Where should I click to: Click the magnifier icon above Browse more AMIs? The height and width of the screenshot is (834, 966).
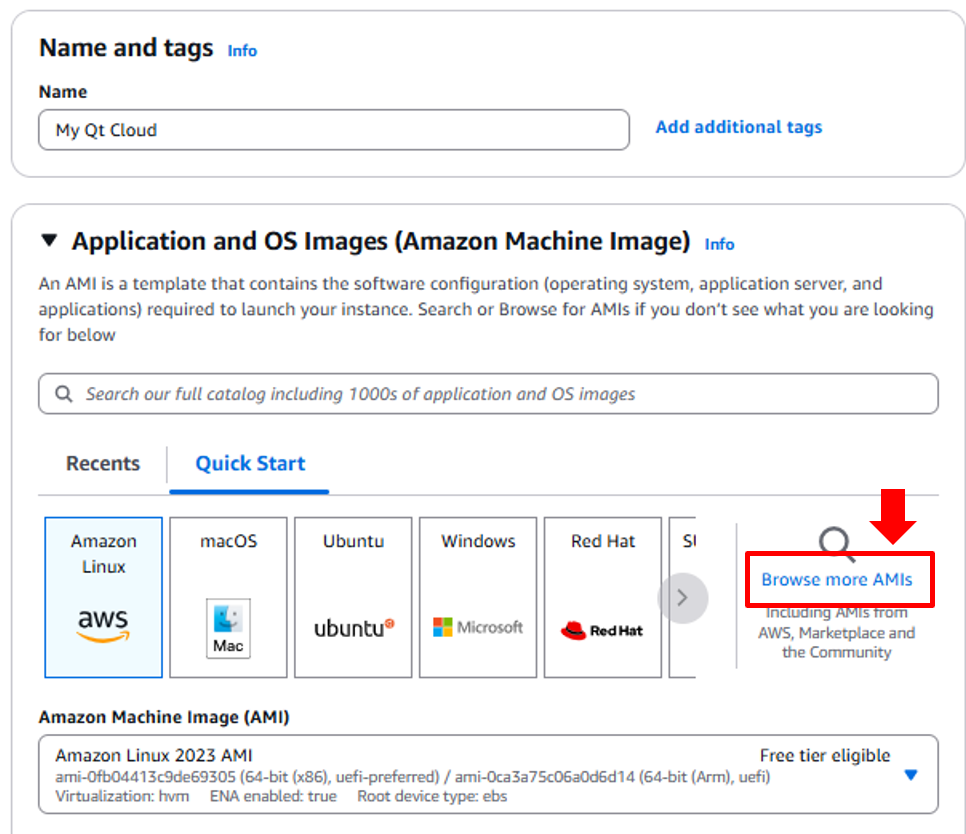[836, 544]
